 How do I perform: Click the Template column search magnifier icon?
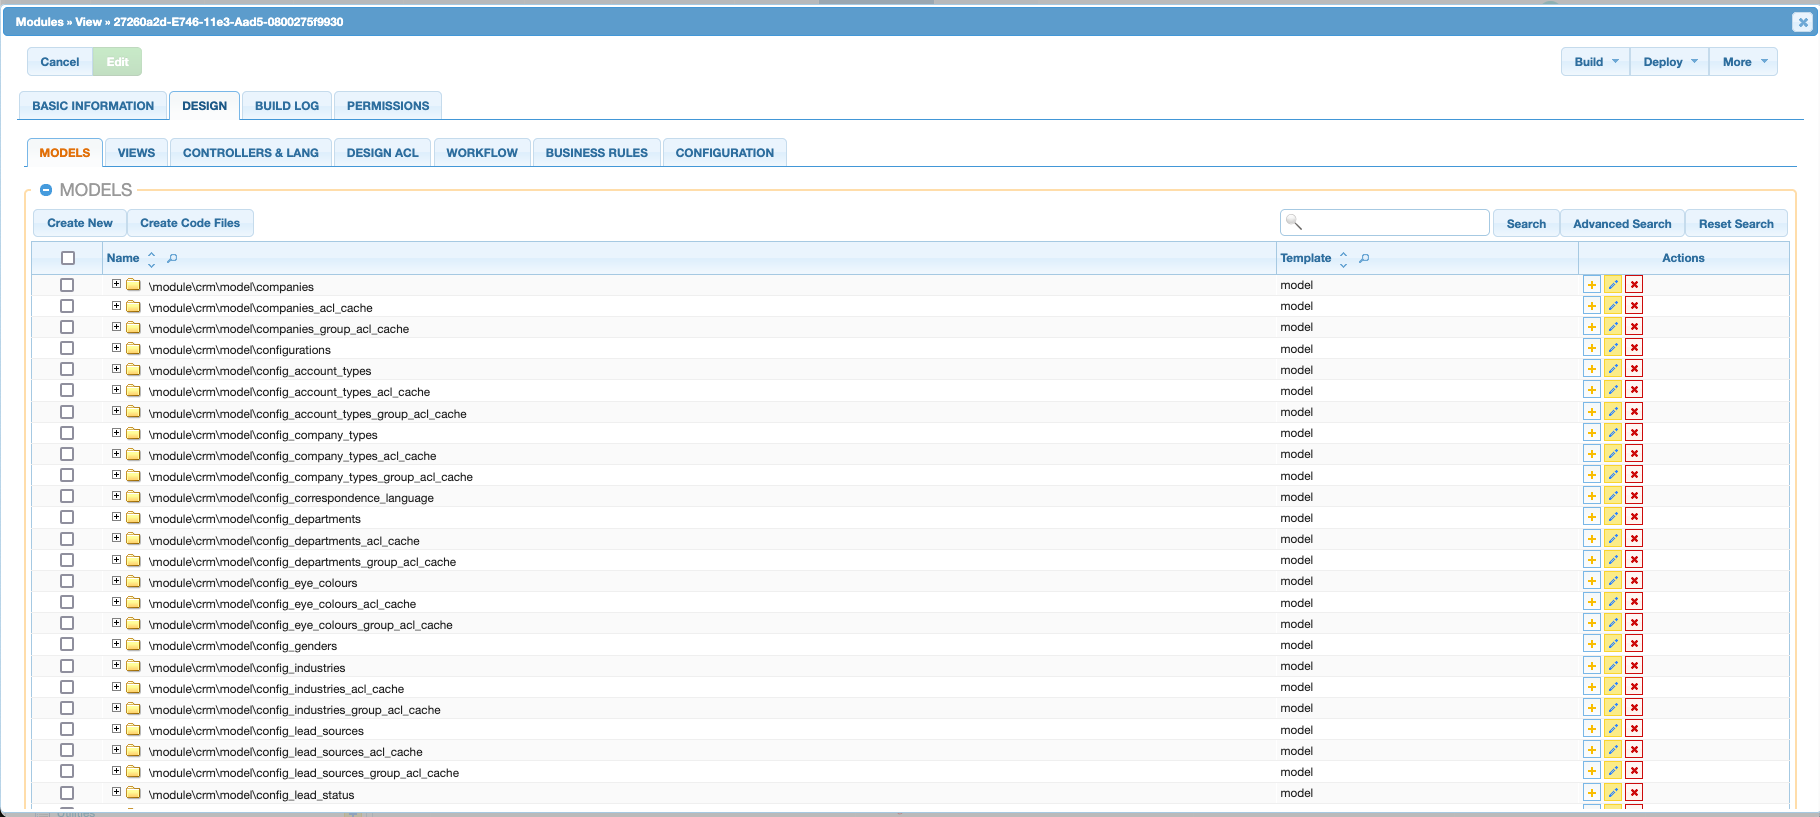1364,258
